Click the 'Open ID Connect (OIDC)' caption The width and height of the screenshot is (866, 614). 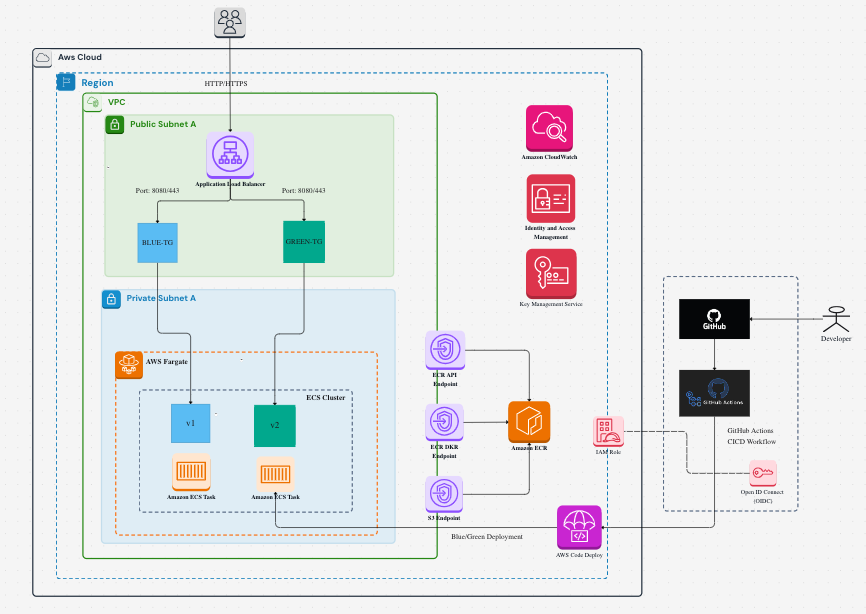763,496
